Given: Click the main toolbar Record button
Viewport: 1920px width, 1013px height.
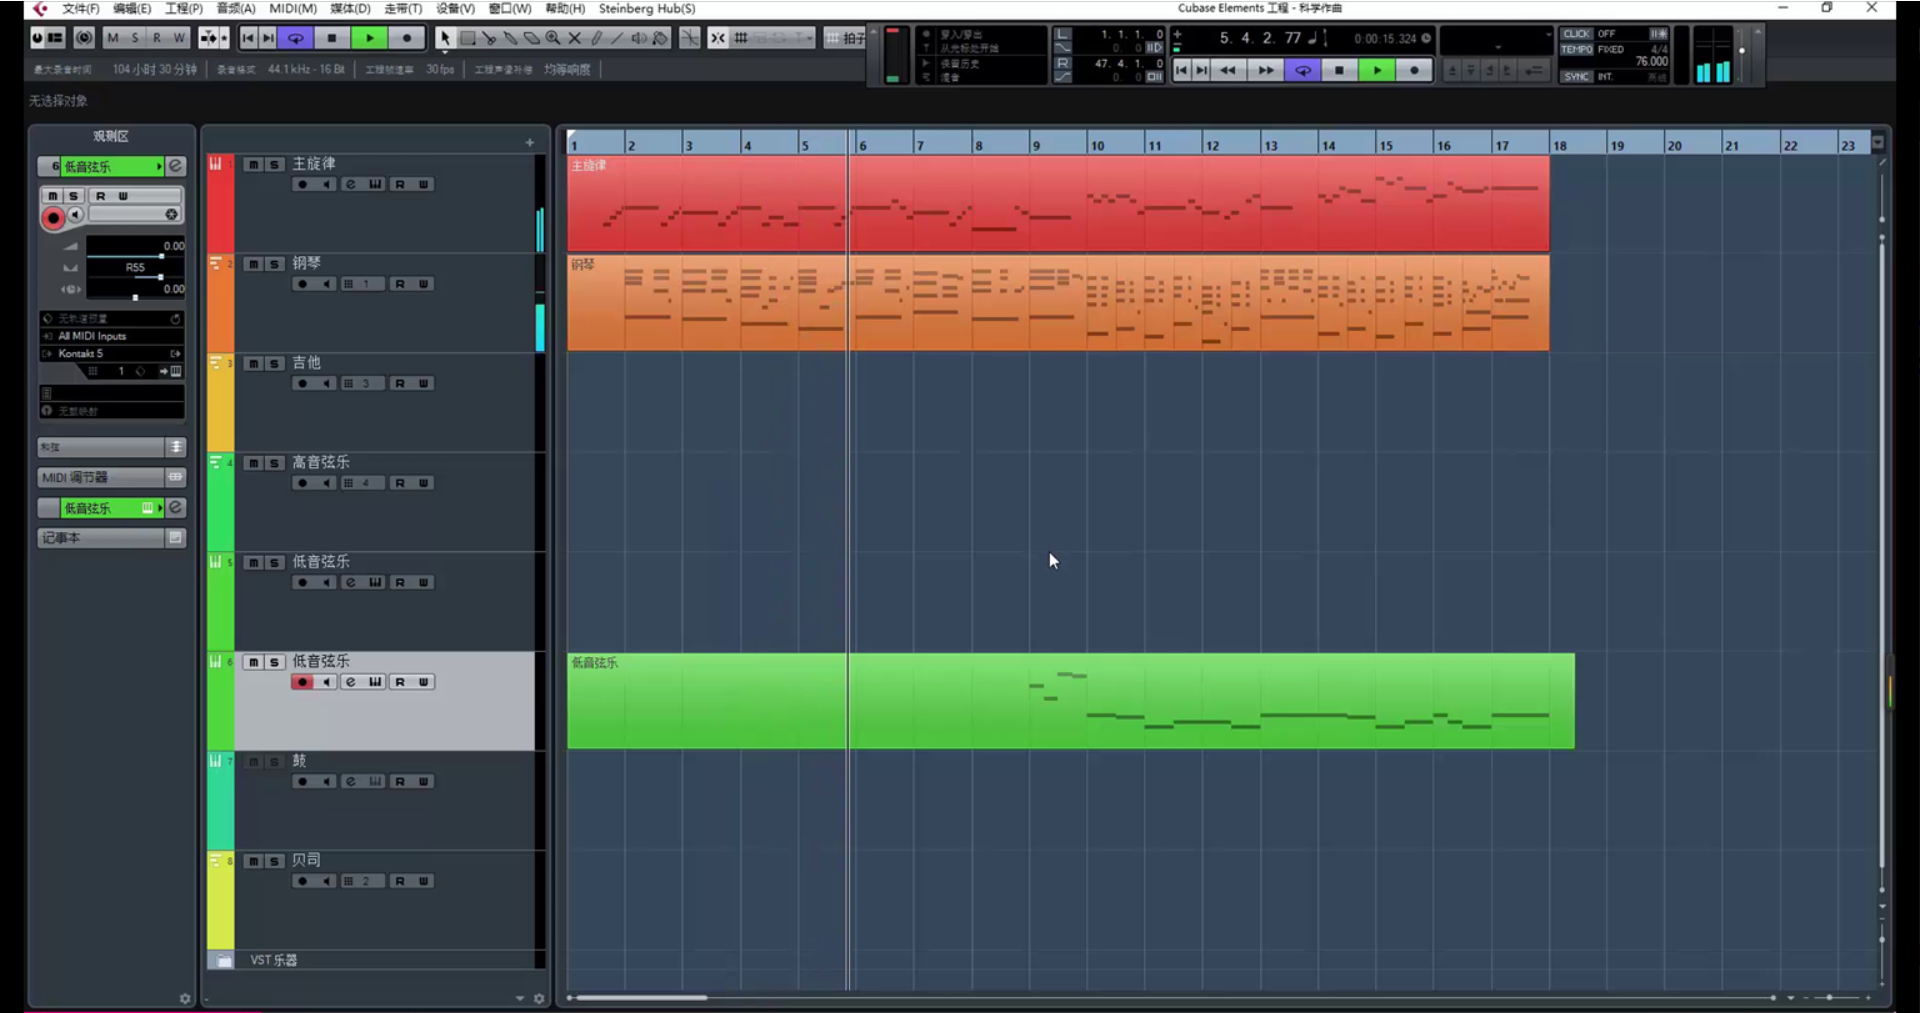Looking at the screenshot, I should click(406, 38).
